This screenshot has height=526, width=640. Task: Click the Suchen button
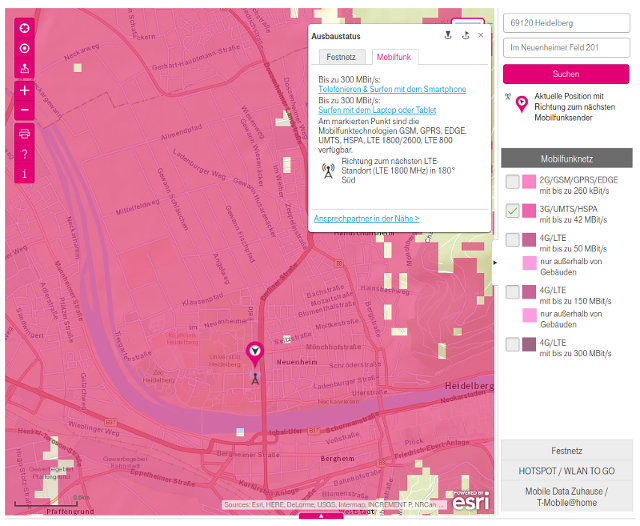(565, 74)
